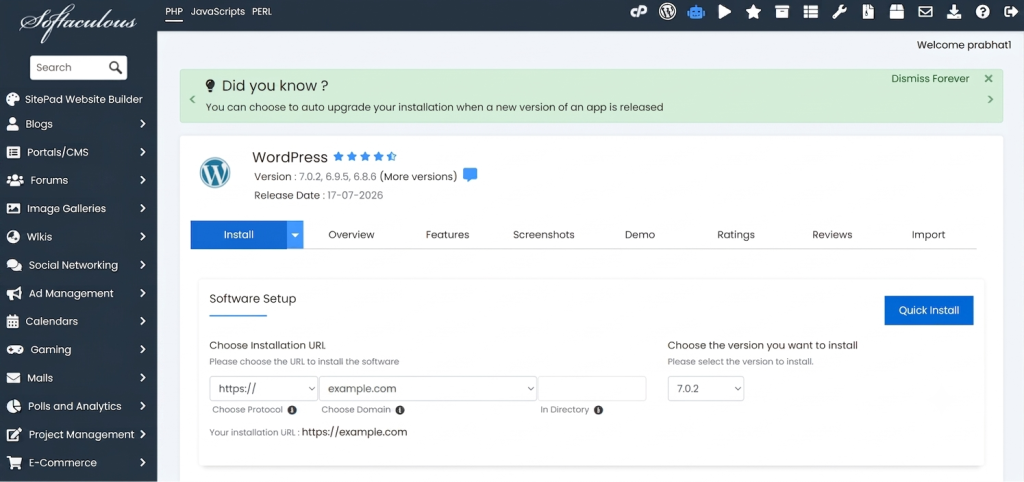The height and width of the screenshot is (482, 1024).
Task: Select the PHP scripts tab
Action: (x=174, y=12)
